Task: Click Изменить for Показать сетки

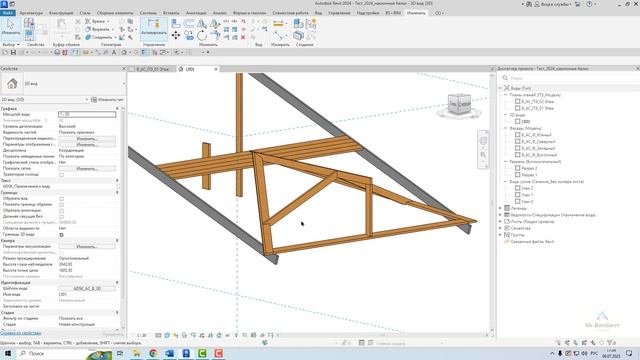Action: (87, 169)
